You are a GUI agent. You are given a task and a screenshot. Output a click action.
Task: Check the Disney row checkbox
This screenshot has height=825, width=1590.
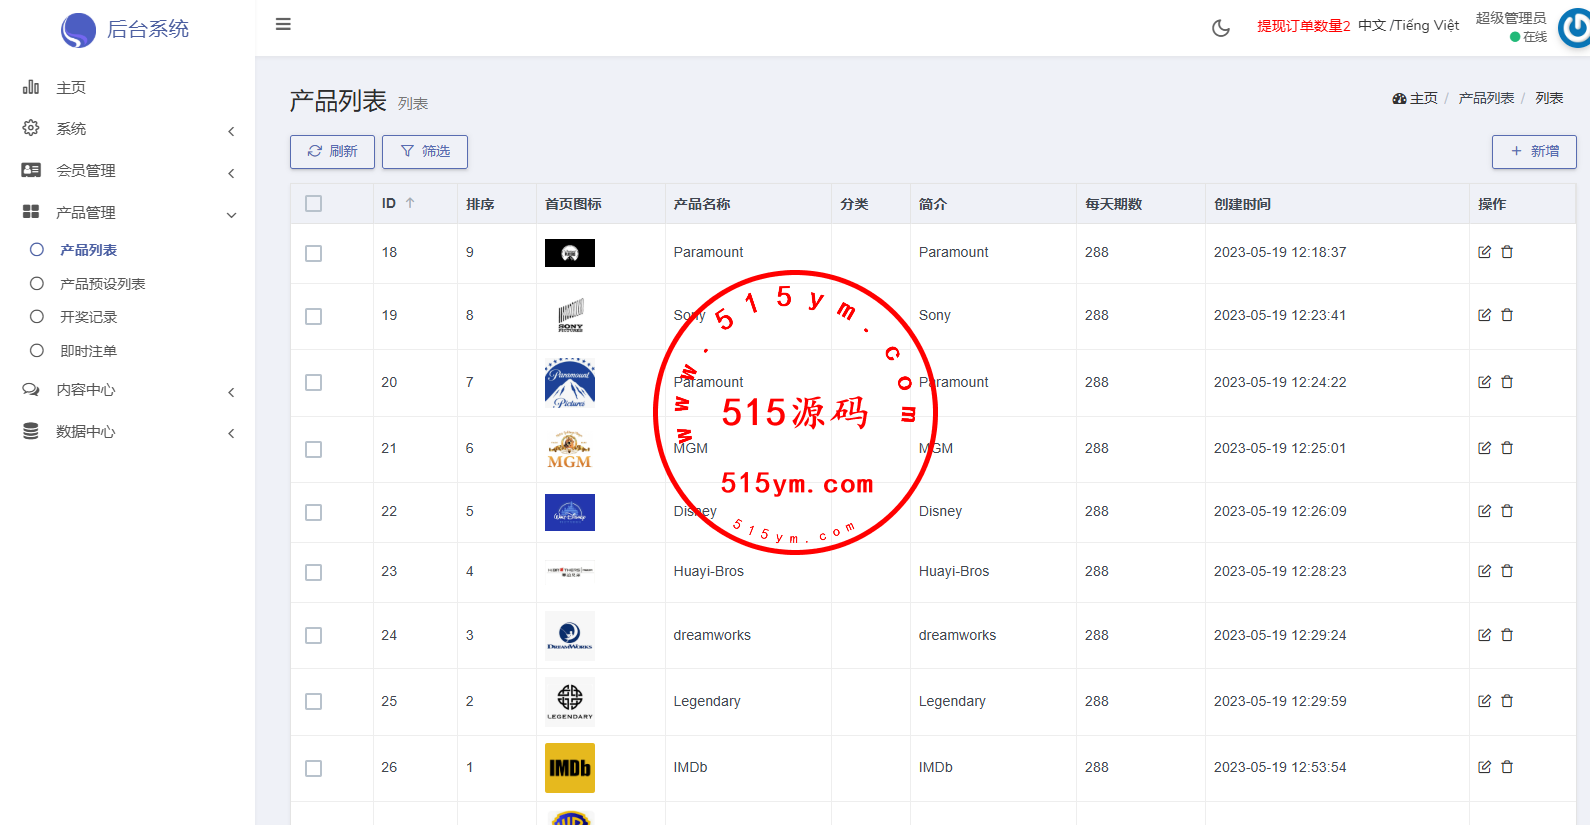tap(314, 512)
